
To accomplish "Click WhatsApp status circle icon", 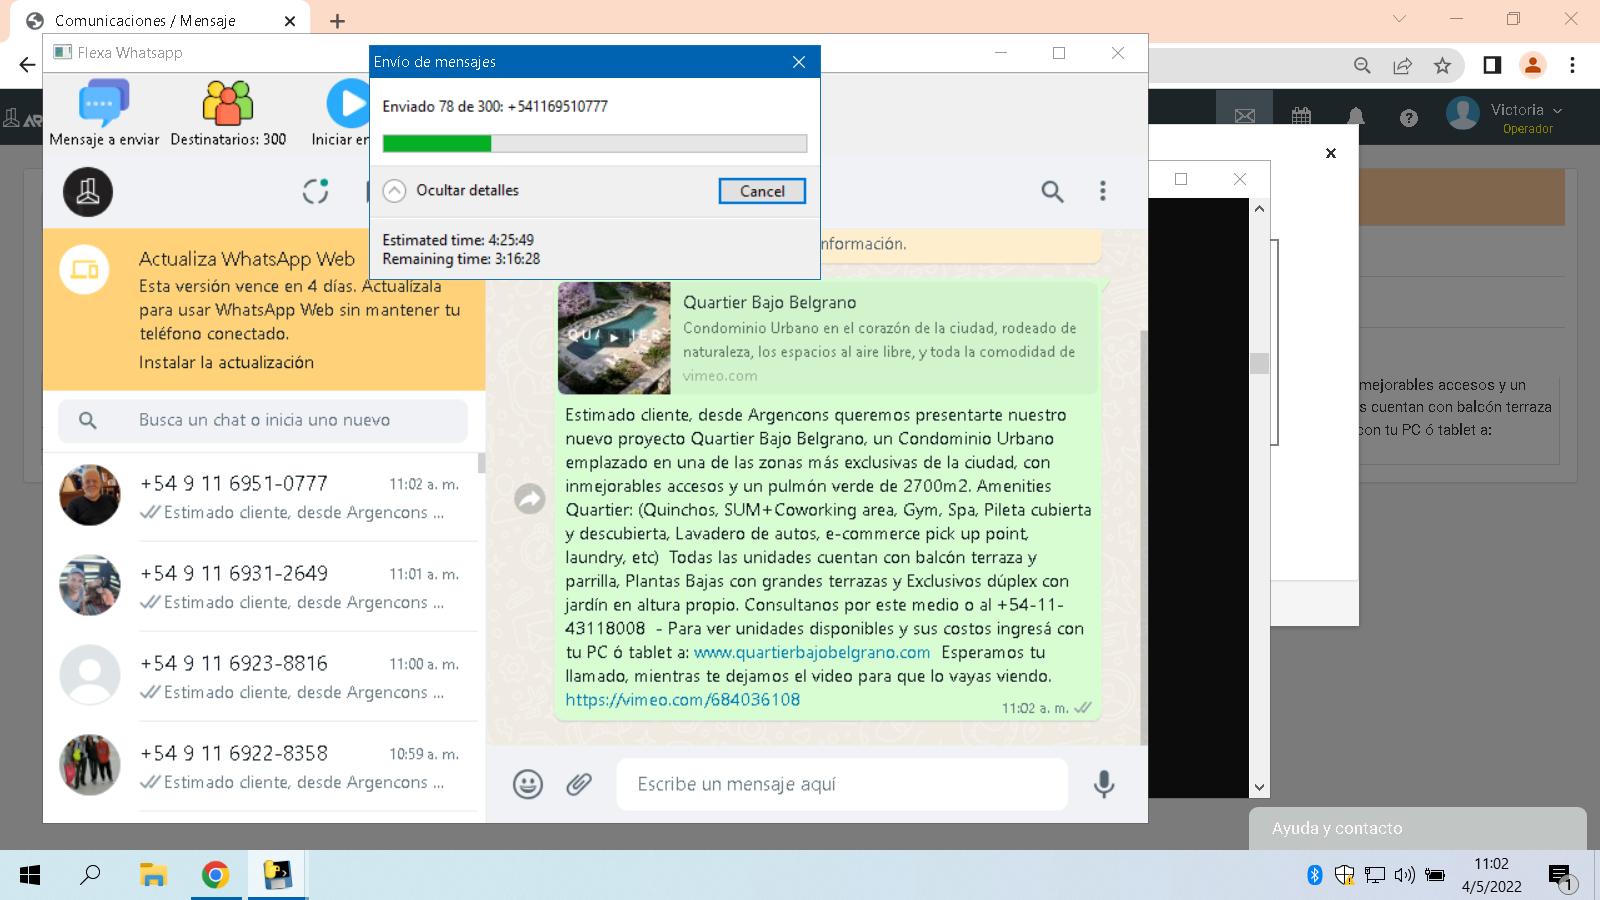I will pos(315,191).
